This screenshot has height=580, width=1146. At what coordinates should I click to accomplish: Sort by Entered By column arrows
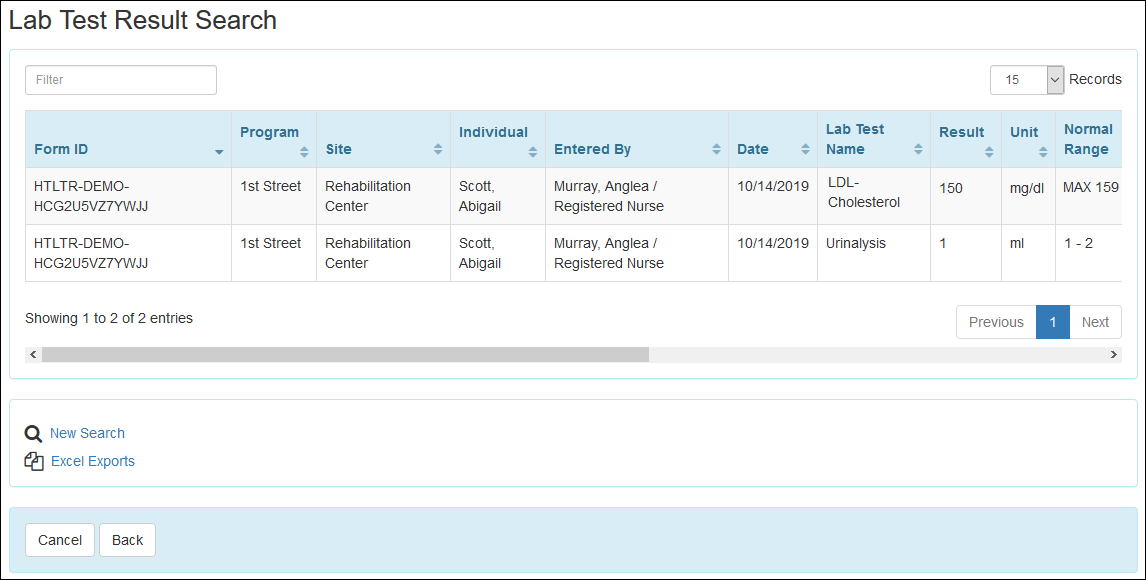tap(716, 149)
